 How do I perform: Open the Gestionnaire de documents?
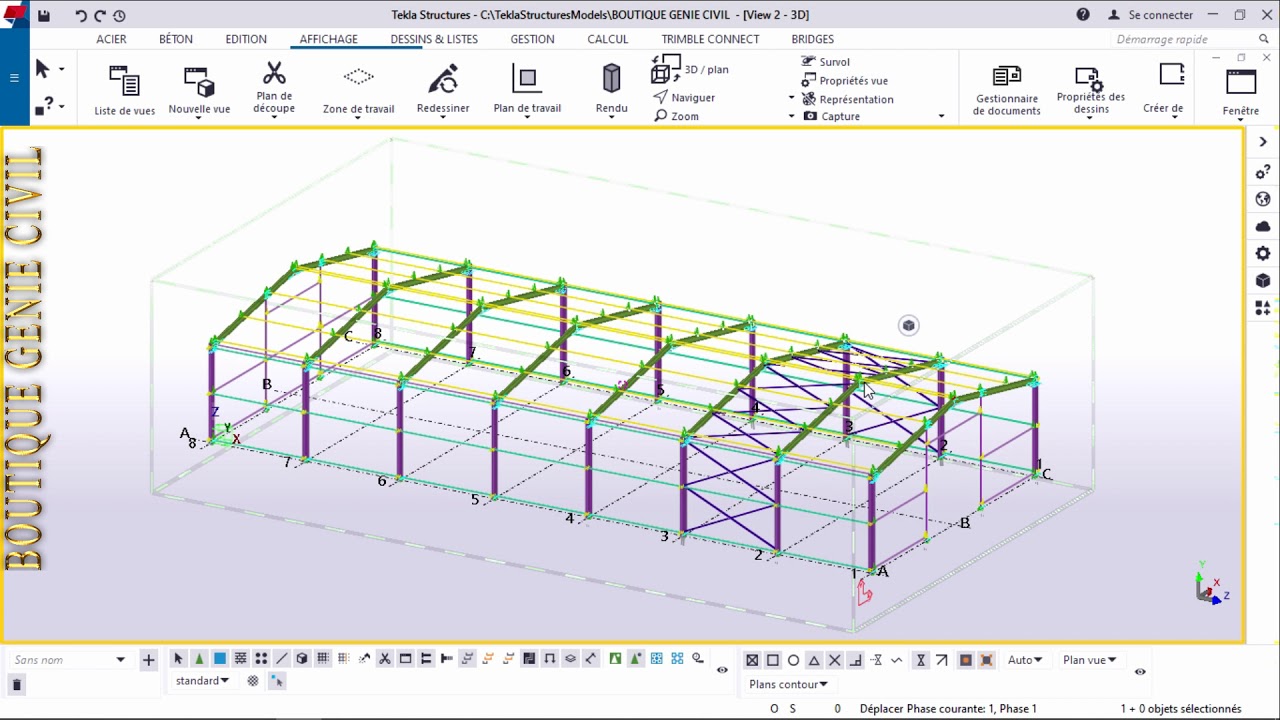1007,91
